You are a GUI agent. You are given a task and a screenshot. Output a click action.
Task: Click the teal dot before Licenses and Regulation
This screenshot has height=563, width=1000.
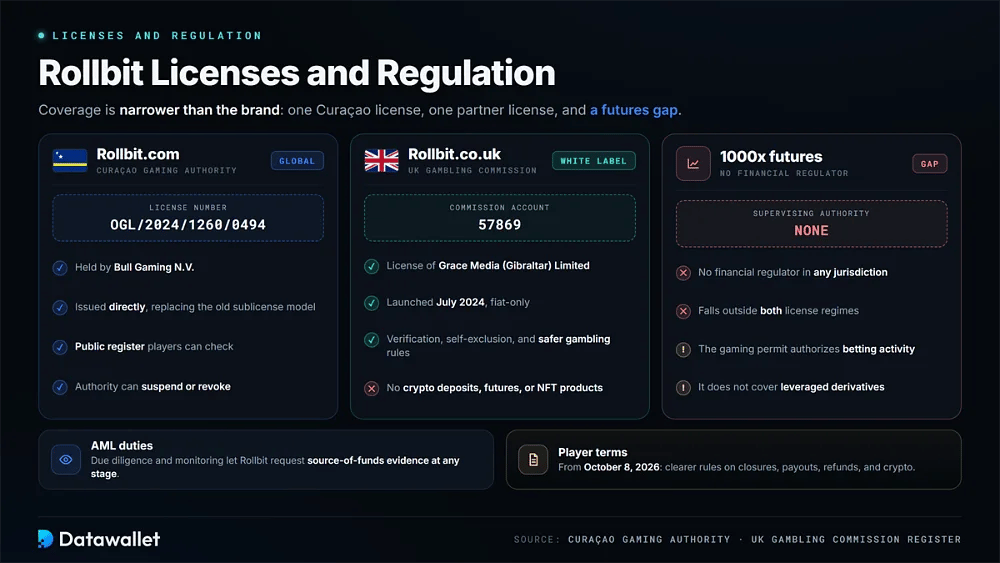click(x=41, y=36)
